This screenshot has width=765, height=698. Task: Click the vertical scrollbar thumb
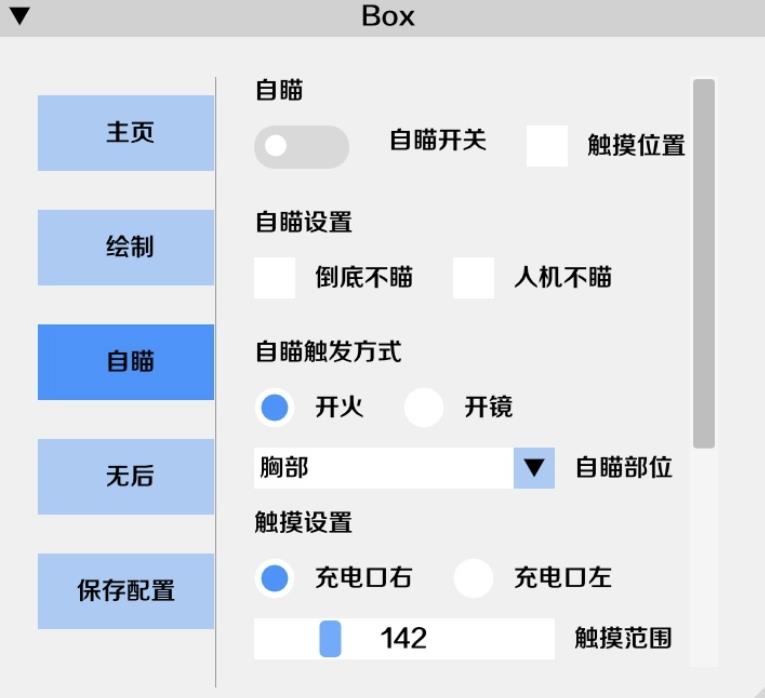704,263
